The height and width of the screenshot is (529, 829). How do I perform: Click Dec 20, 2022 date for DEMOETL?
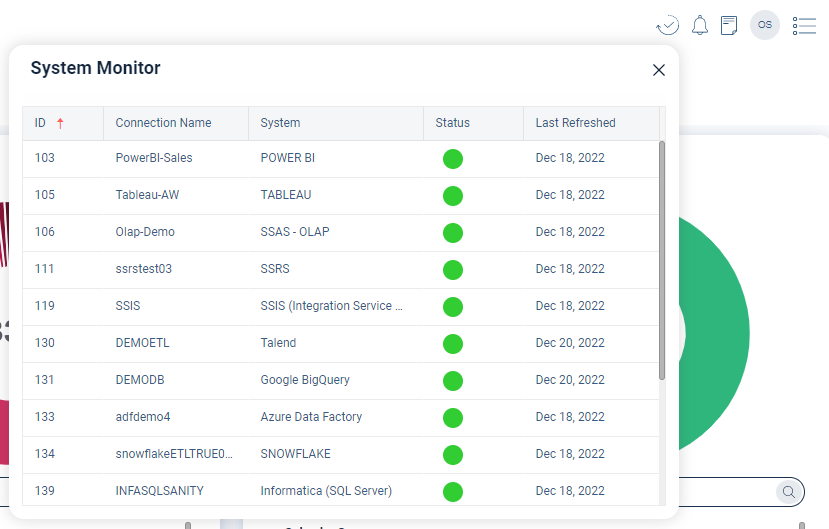(570, 342)
